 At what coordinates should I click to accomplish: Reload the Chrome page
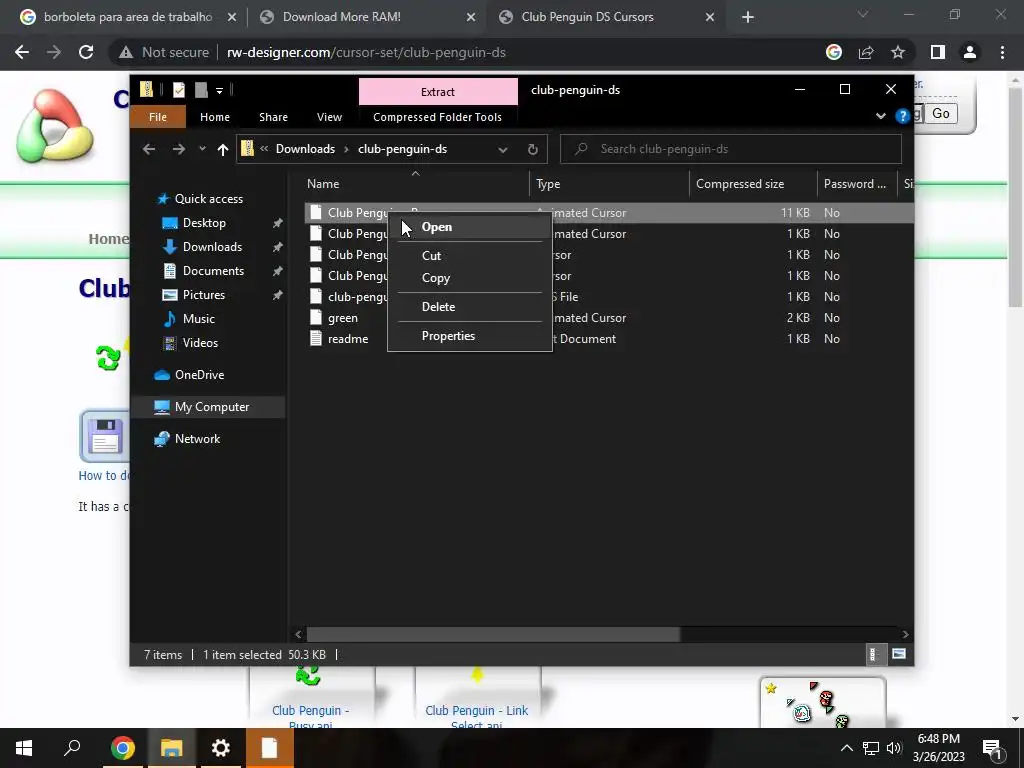click(86, 52)
